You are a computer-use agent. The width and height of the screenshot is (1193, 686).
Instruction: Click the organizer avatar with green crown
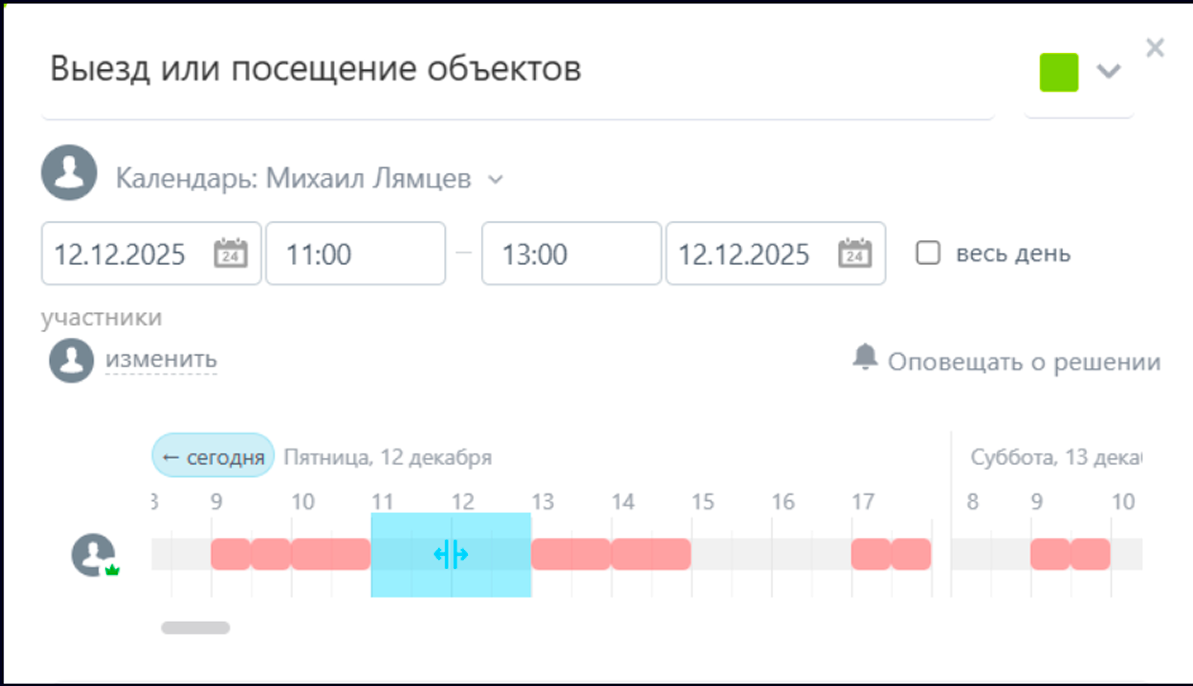coord(94,555)
